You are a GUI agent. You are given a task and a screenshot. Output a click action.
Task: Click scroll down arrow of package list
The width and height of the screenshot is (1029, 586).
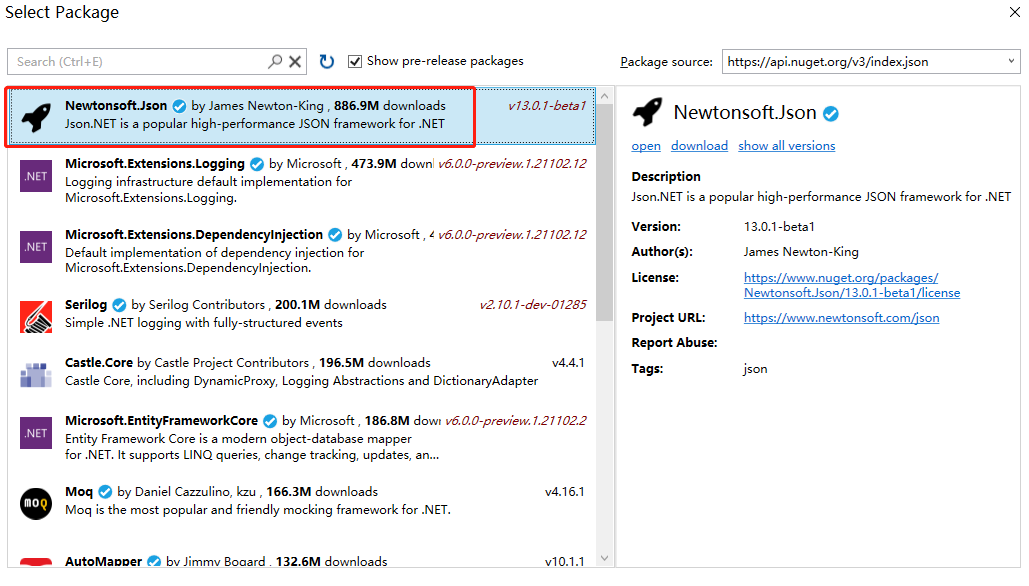(604, 558)
